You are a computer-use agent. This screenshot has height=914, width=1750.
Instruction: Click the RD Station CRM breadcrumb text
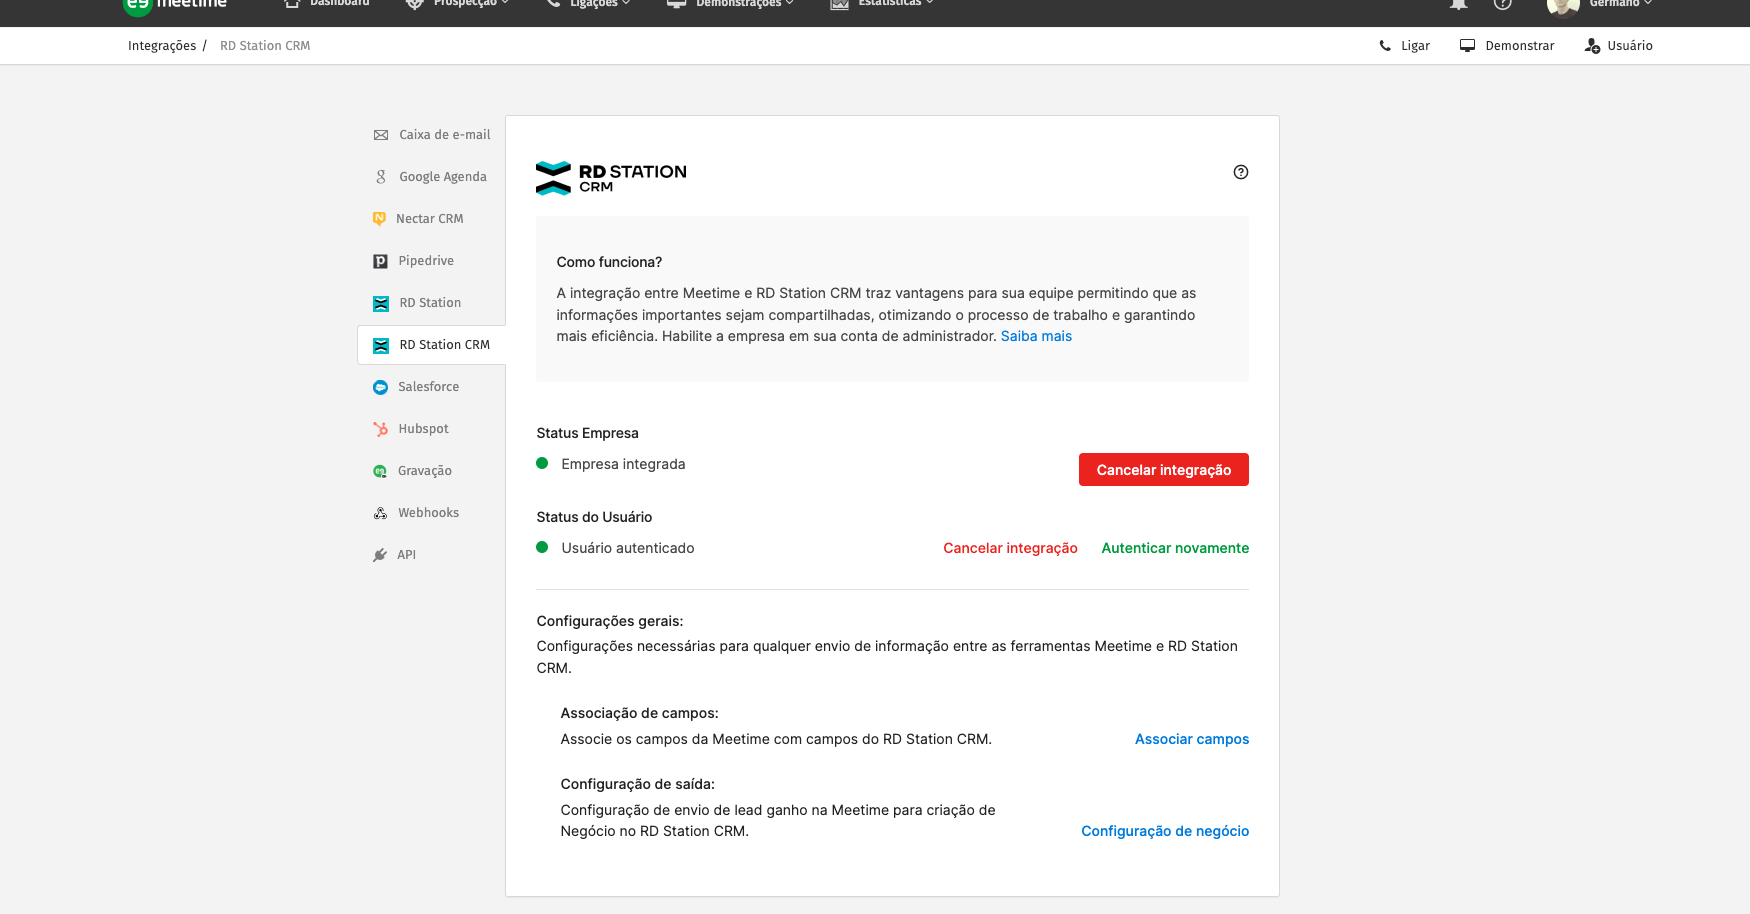pyautogui.click(x=265, y=46)
